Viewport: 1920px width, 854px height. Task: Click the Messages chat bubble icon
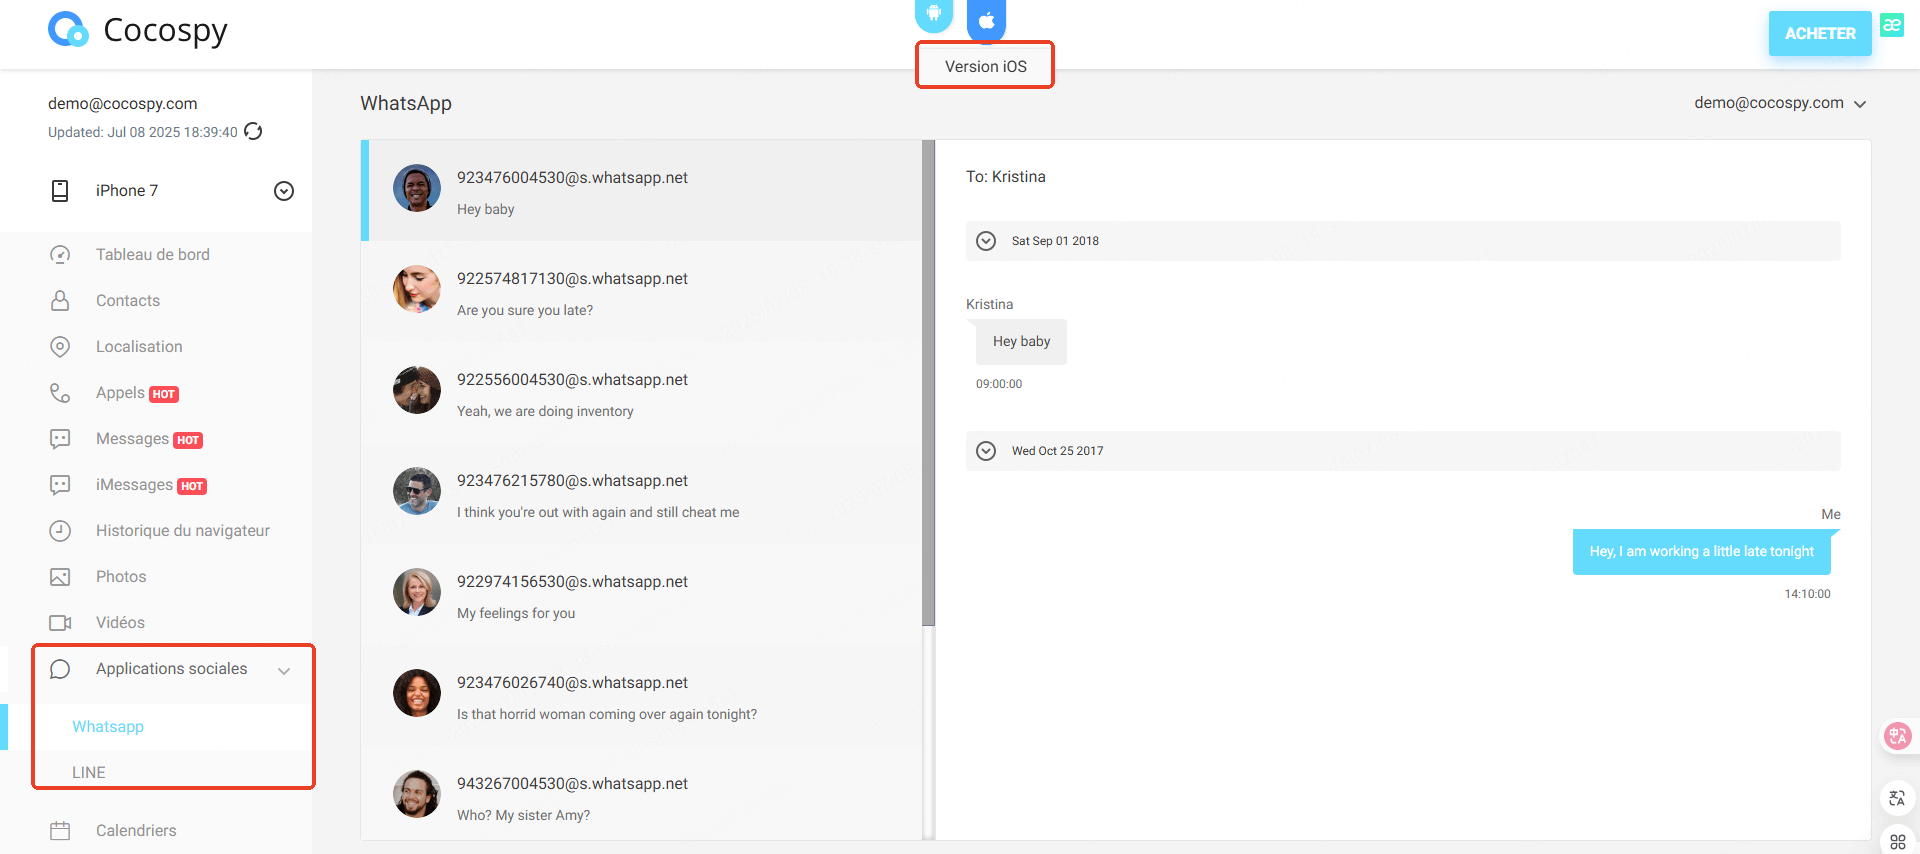60,439
